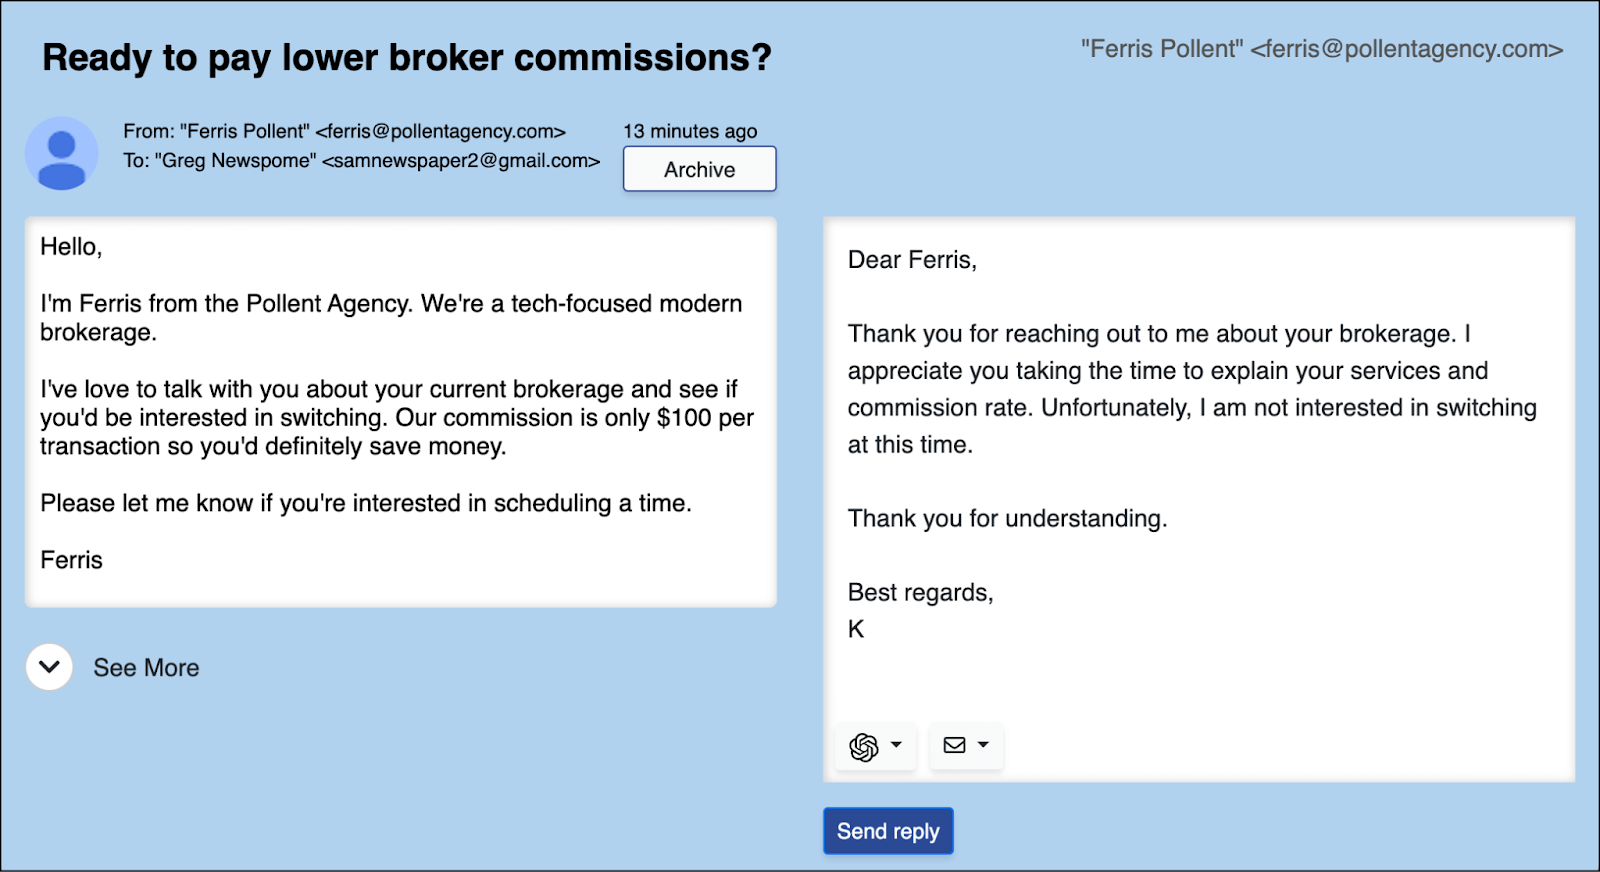The width and height of the screenshot is (1600, 872).
Task: Expand the dropdown arrow beside the envelope icon
Action: coord(983,745)
